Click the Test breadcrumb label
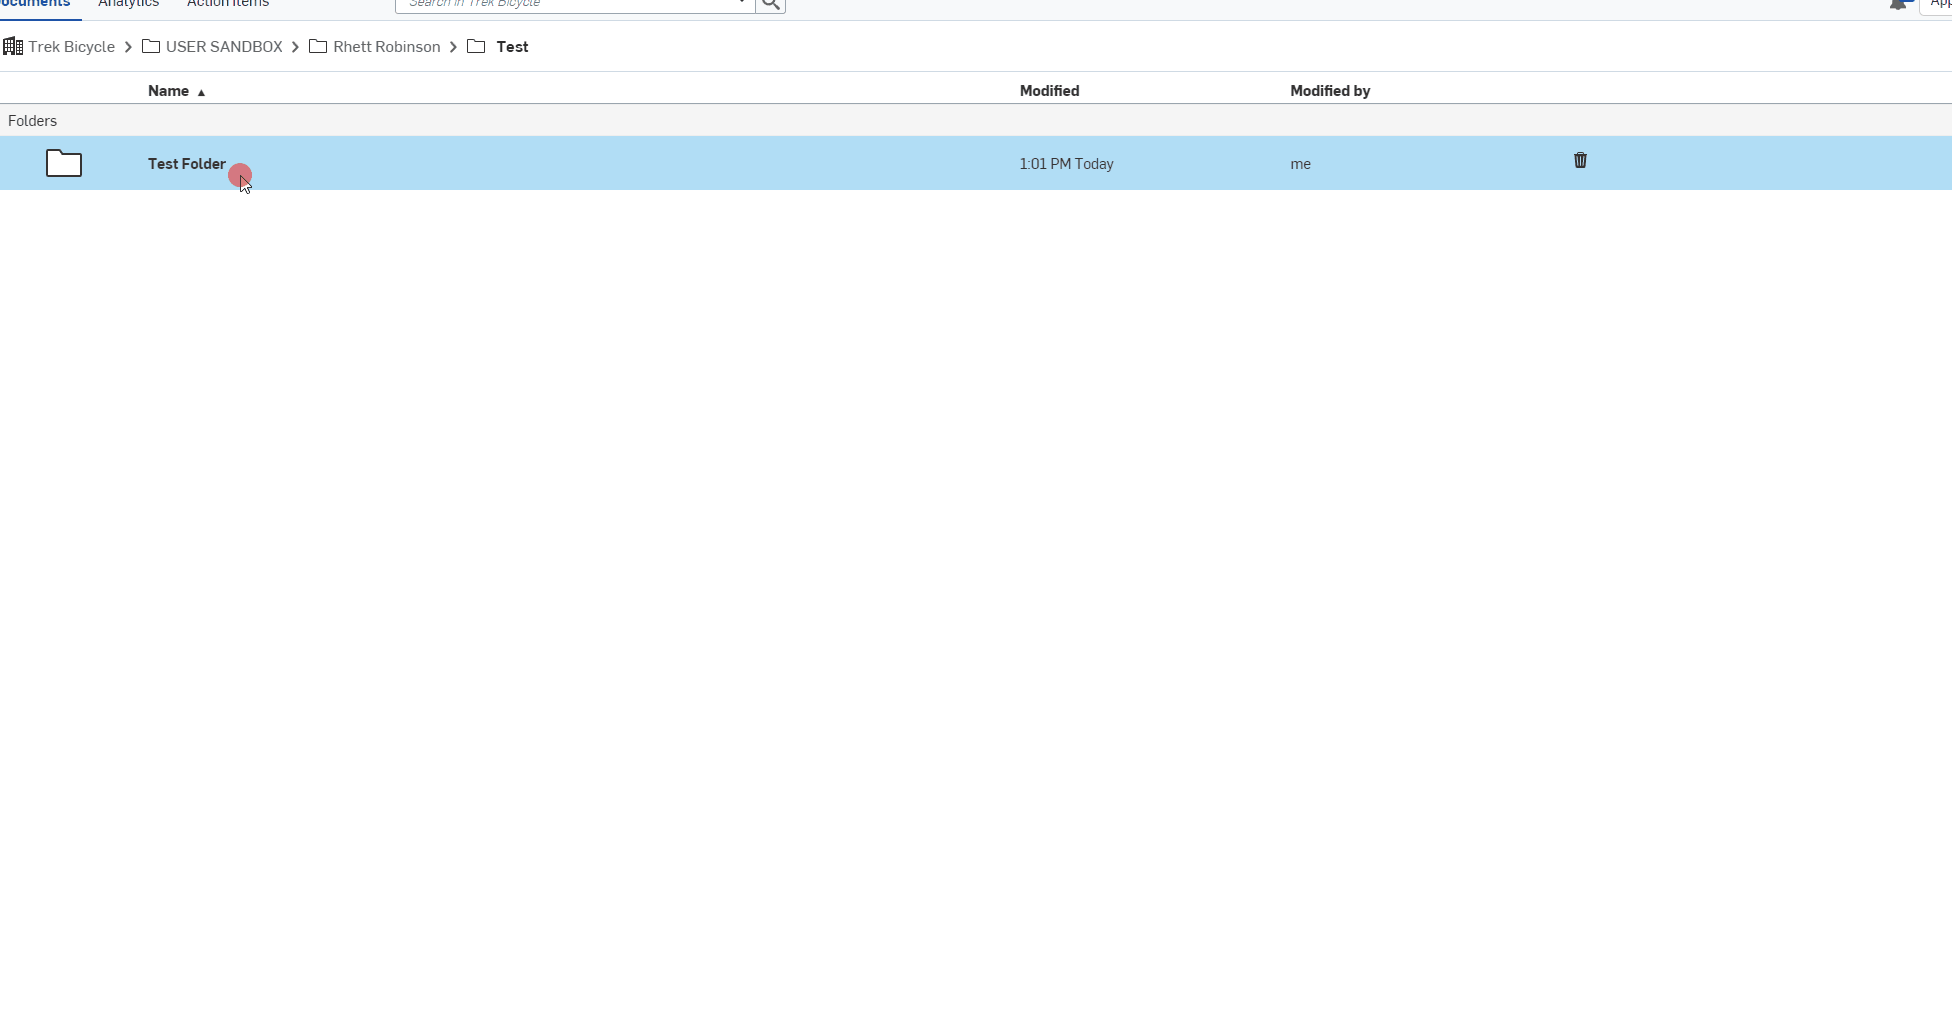This screenshot has width=1952, height=1030. click(x=512, y=47)
